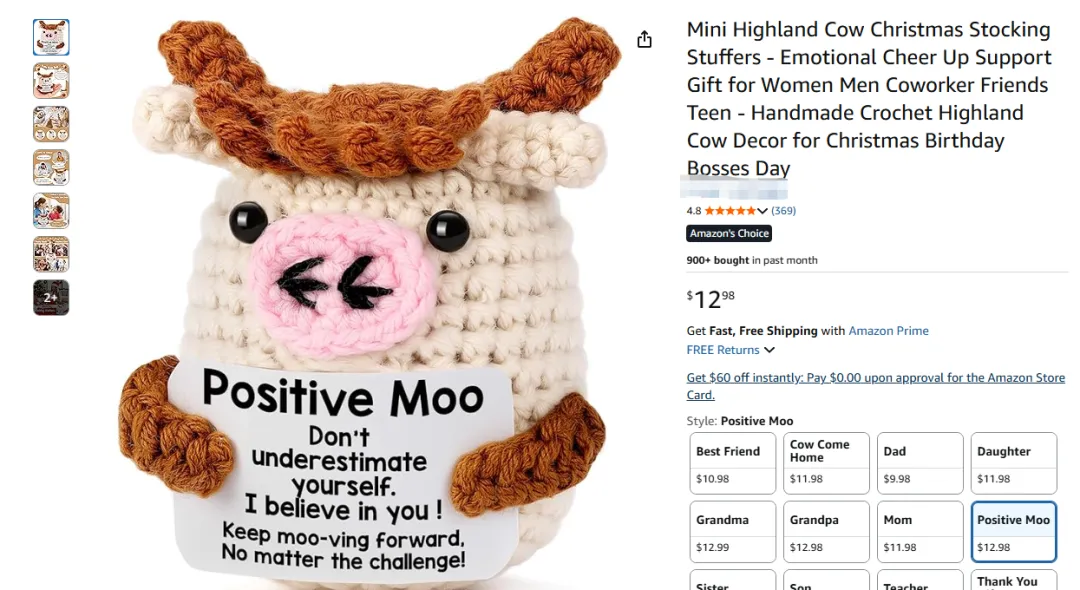Image resolution: width=1080 pixels, height=590 pixels.
Task: Open the 369 reviews link
Action: (783, 211)
